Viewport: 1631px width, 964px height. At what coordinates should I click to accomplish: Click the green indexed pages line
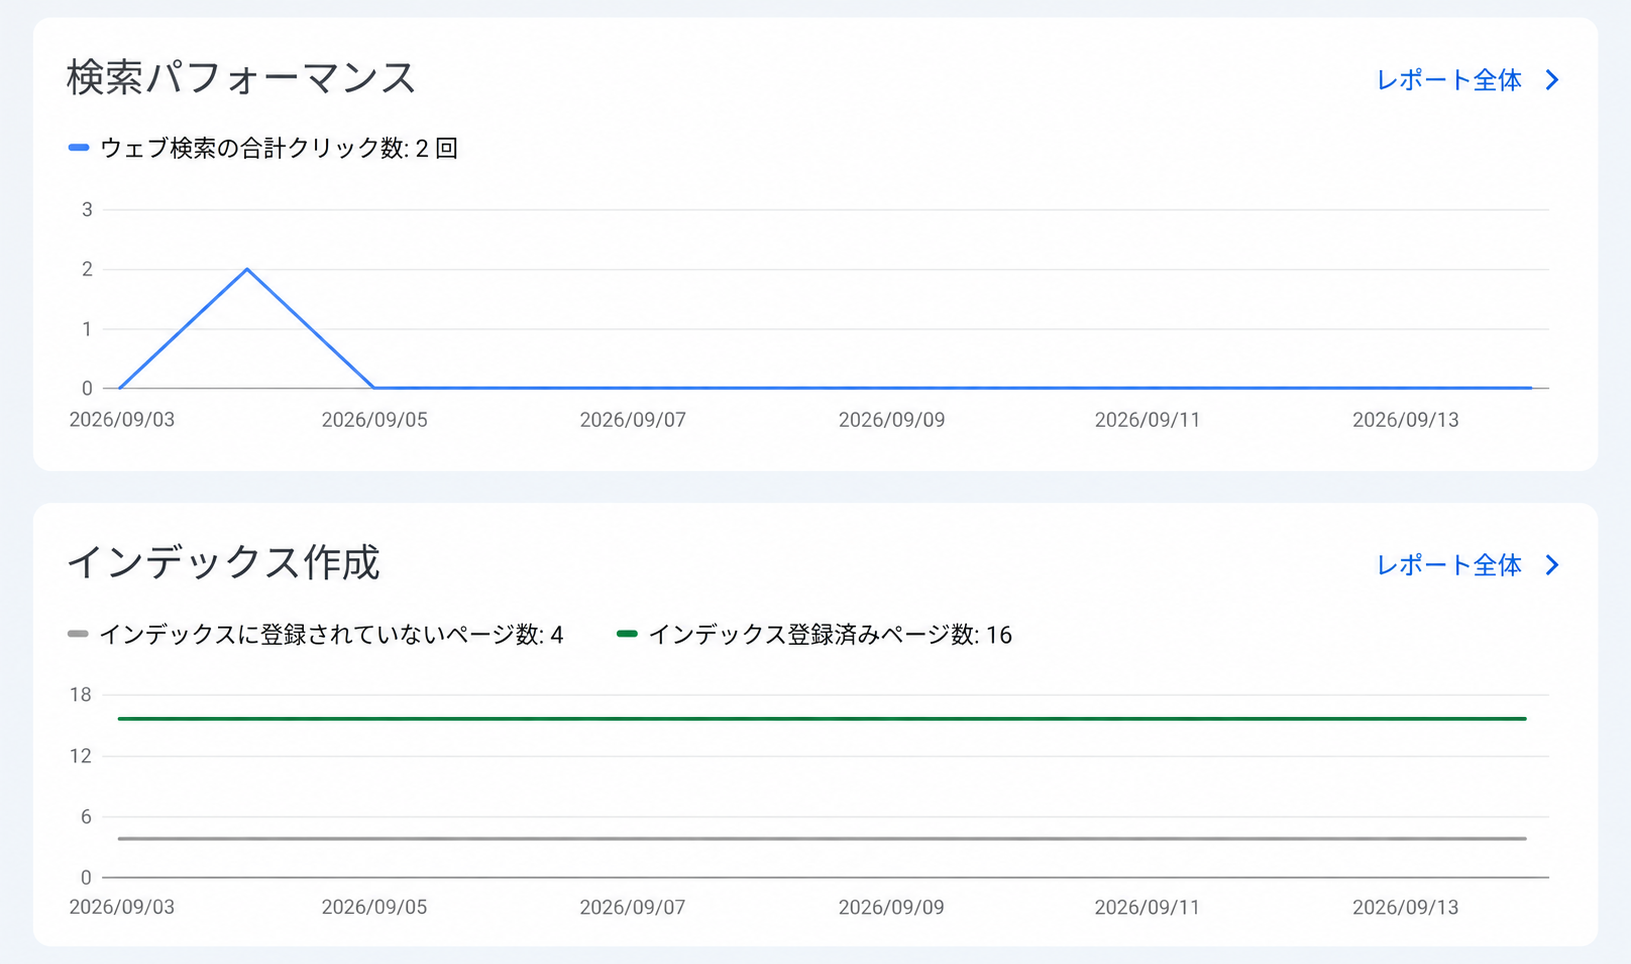(x=822, y=718)
